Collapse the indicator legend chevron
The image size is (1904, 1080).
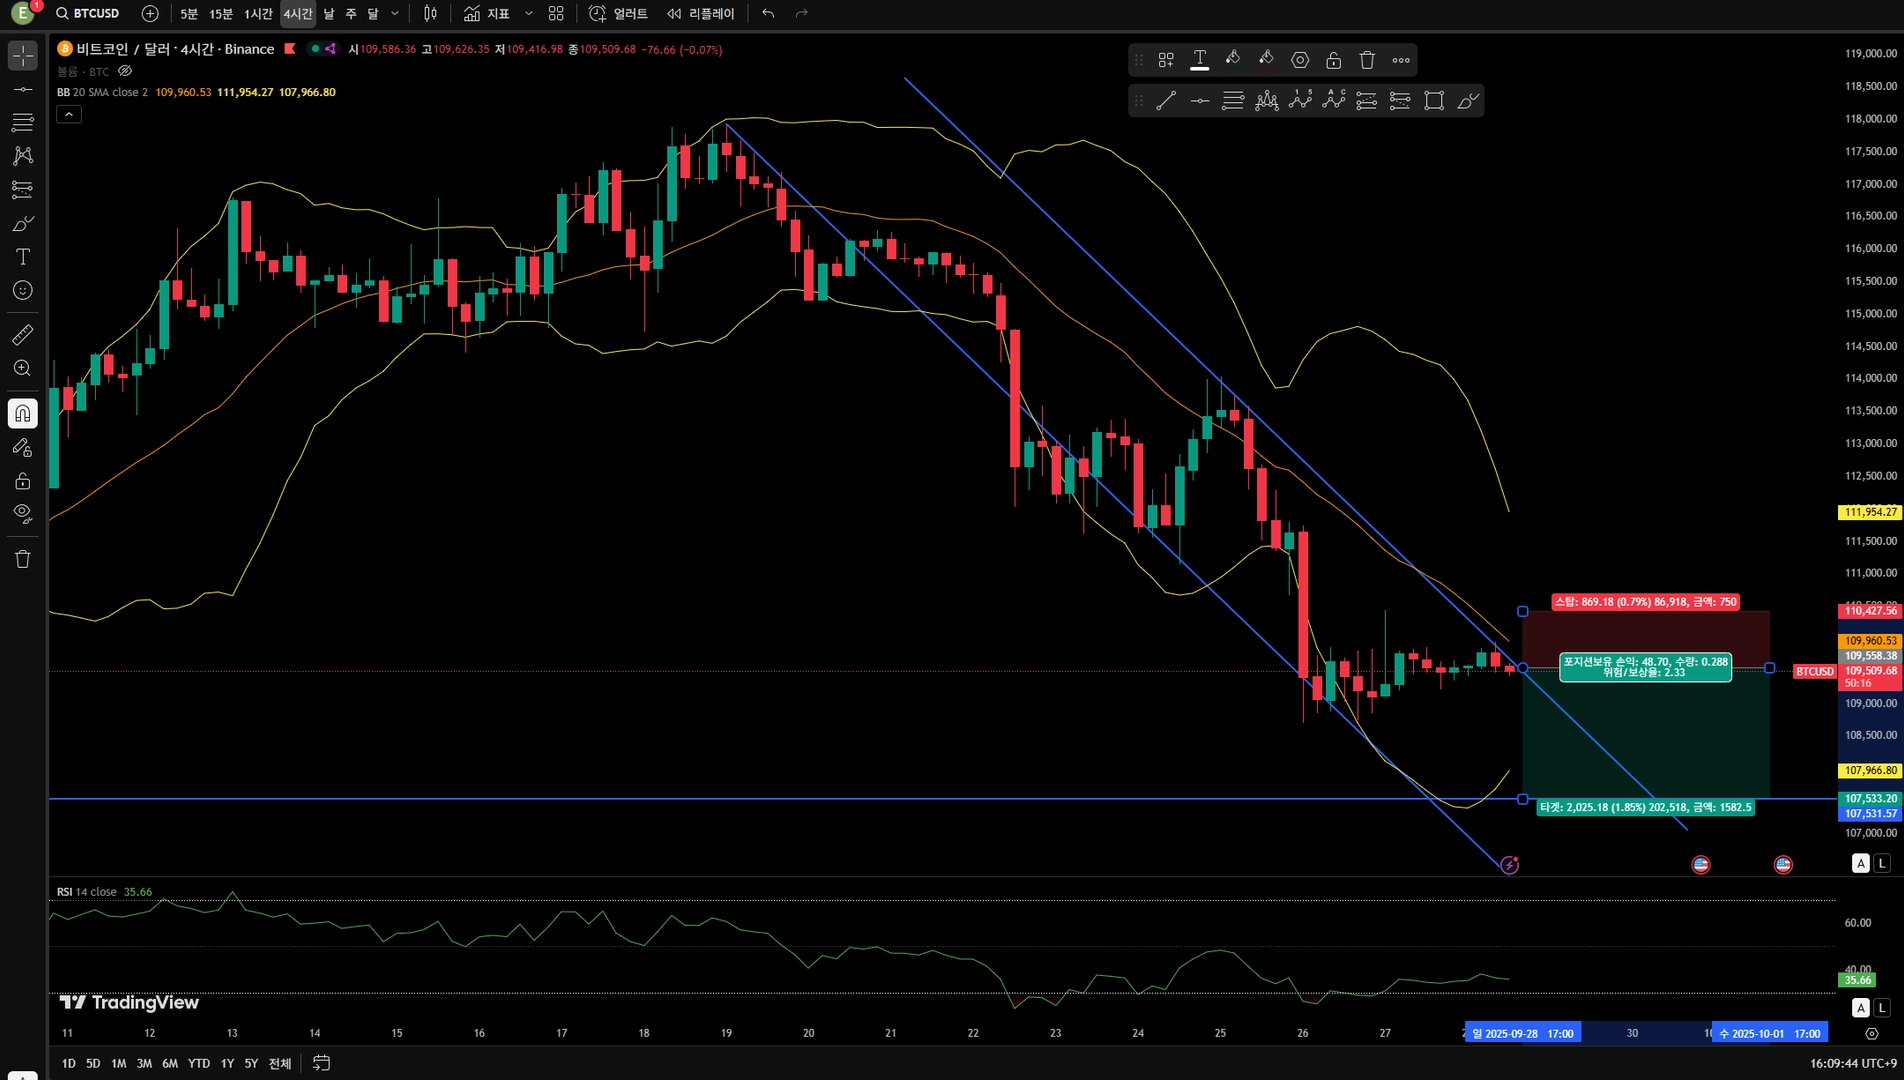pyautogui.click(x=68, y=115)
